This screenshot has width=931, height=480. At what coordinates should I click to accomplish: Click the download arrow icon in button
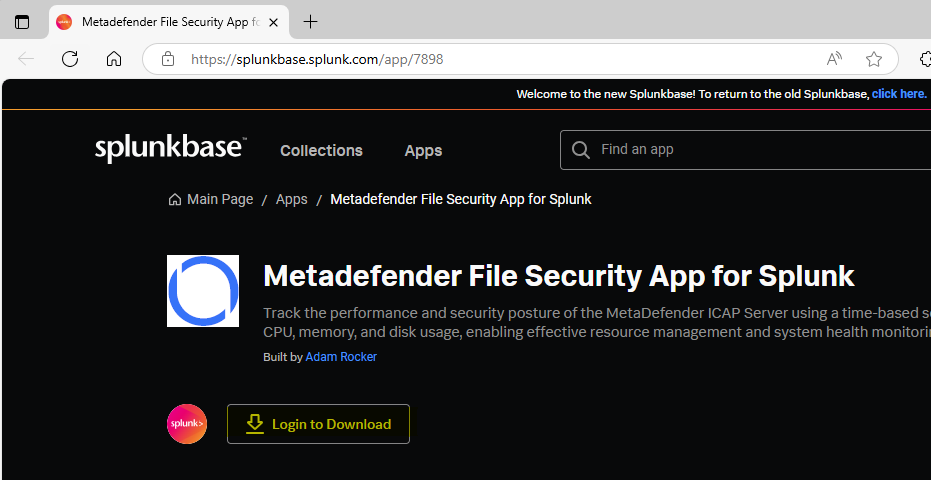click(x=255, y=424)
